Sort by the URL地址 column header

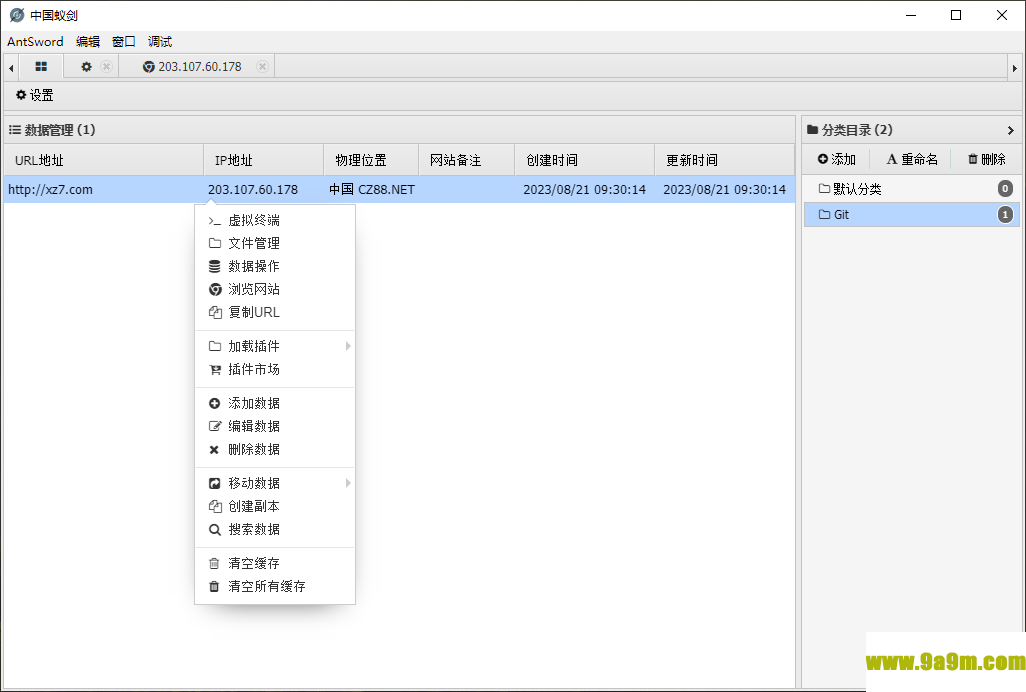(x=104, y=160)
